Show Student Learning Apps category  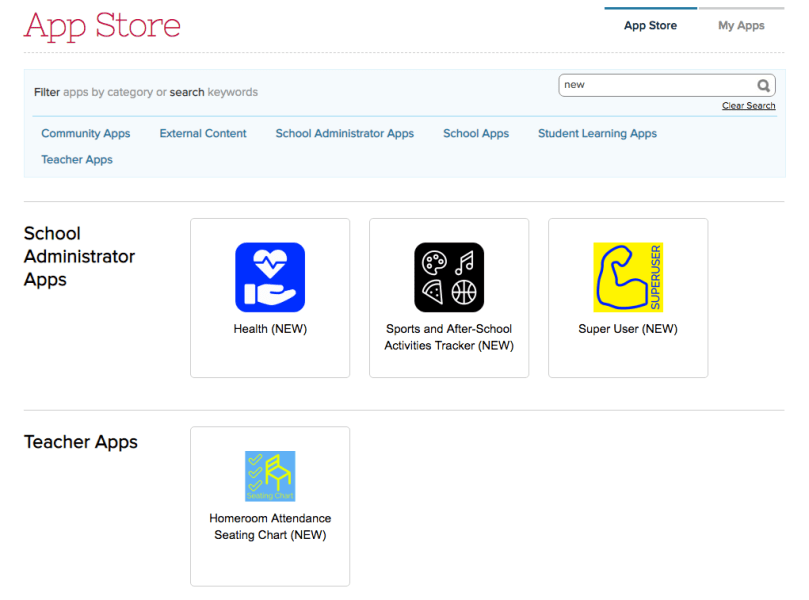(x=597, y=134)
